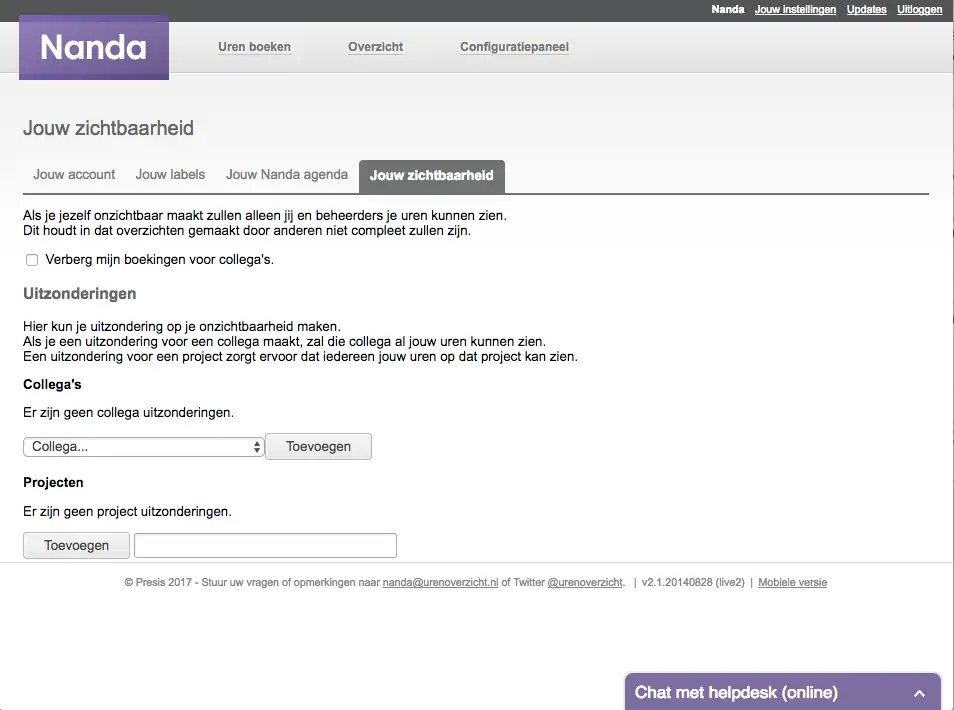Click Uitloggen to log out

[x=919, y=9]
